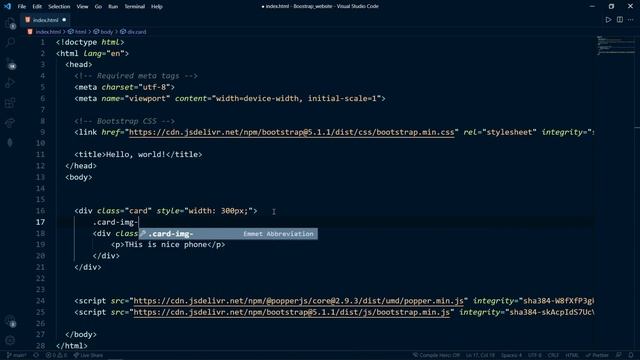Open editor More Actions ellipsis

(631, 20)
